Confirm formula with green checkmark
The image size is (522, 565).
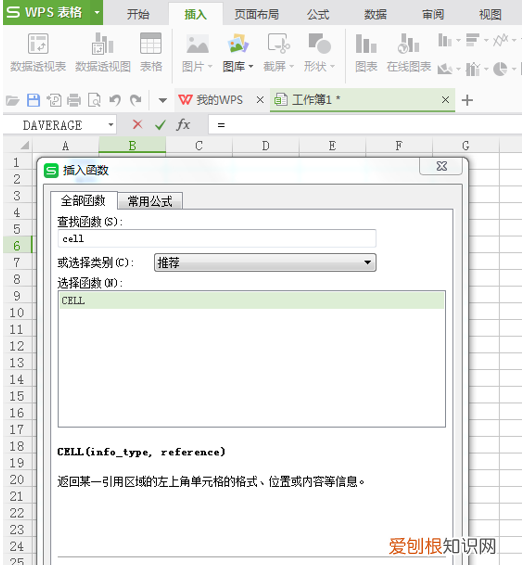pos(160,125)
